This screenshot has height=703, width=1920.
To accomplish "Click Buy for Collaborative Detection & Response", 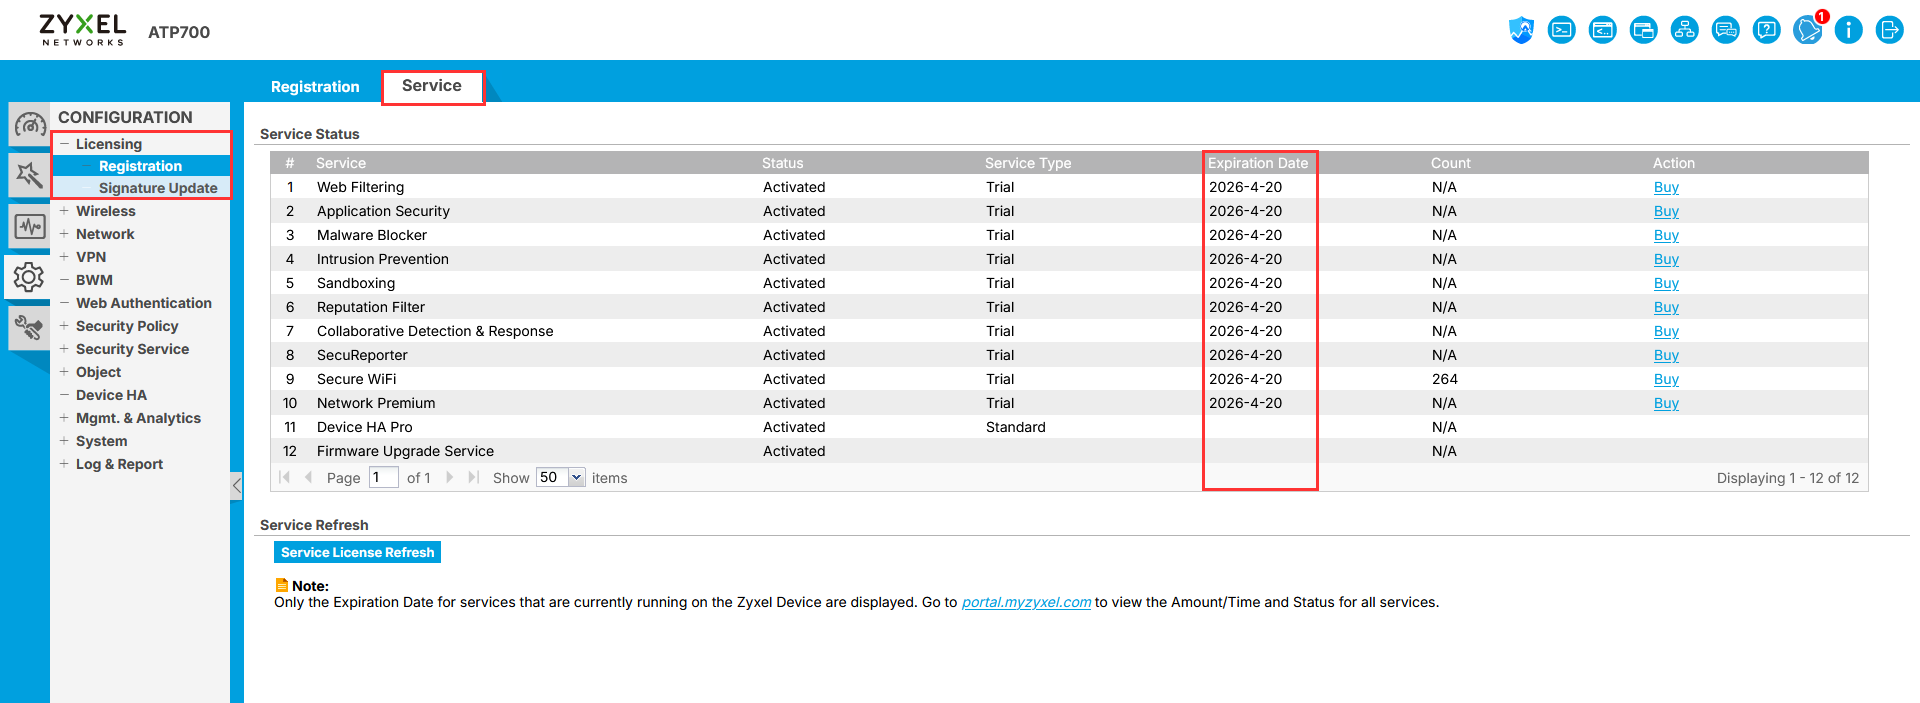I will point(1666,331).
